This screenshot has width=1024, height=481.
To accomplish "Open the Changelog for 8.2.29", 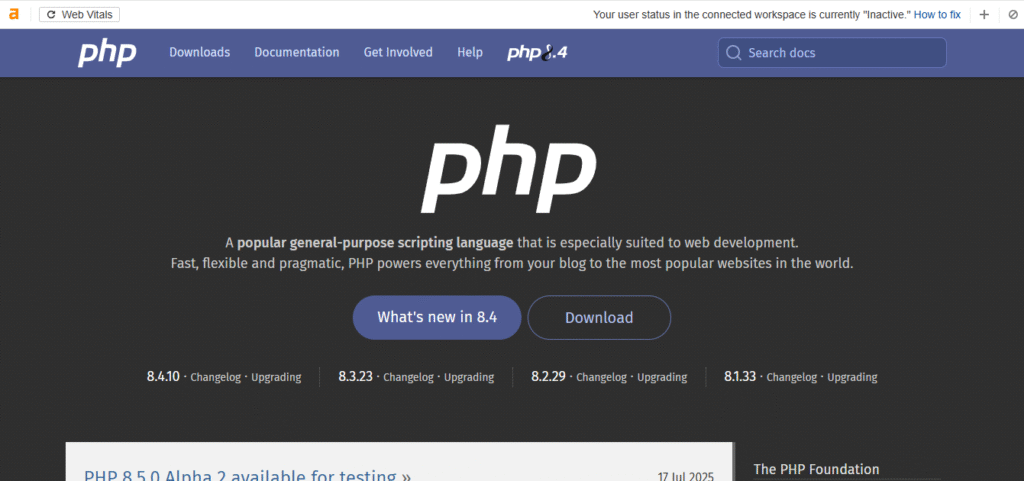I will (x=601, y=377).
